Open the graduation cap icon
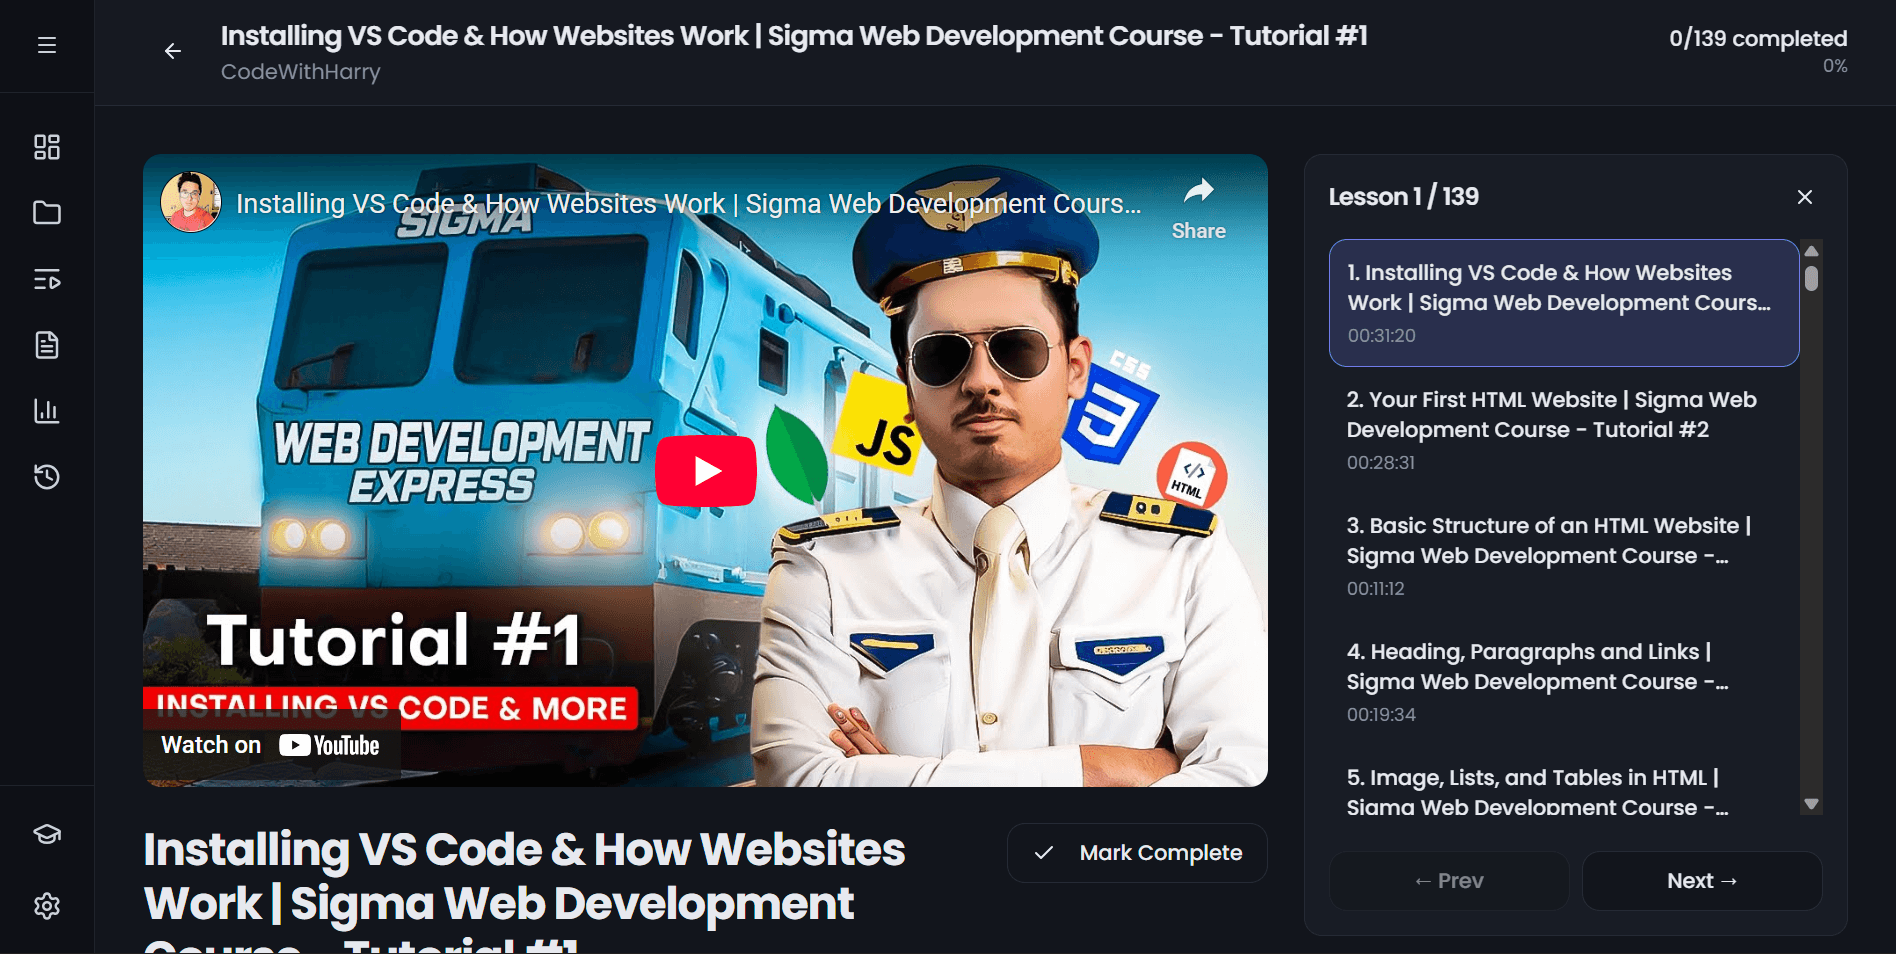Viewport: 1896px width, 954px height. (x=47, y=834)
